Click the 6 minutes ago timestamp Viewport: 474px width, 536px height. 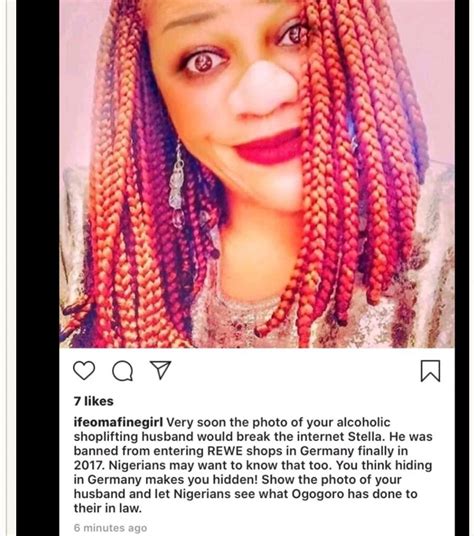tap(110, 528)
